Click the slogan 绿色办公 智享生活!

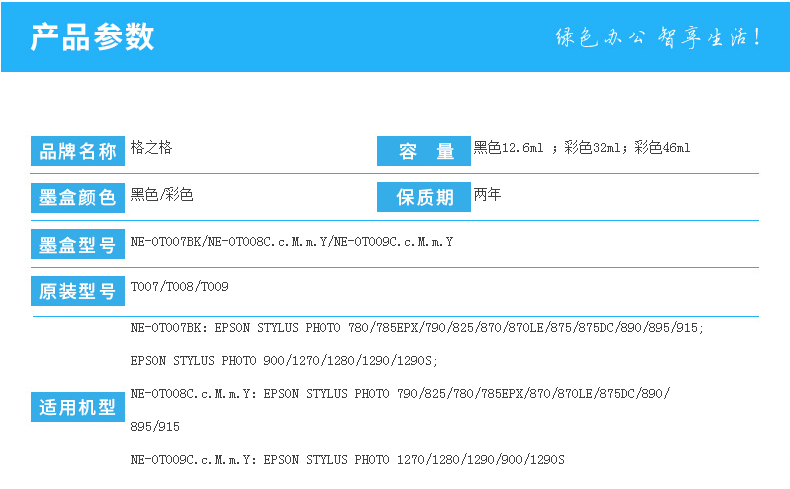click(x=658, y=37)
